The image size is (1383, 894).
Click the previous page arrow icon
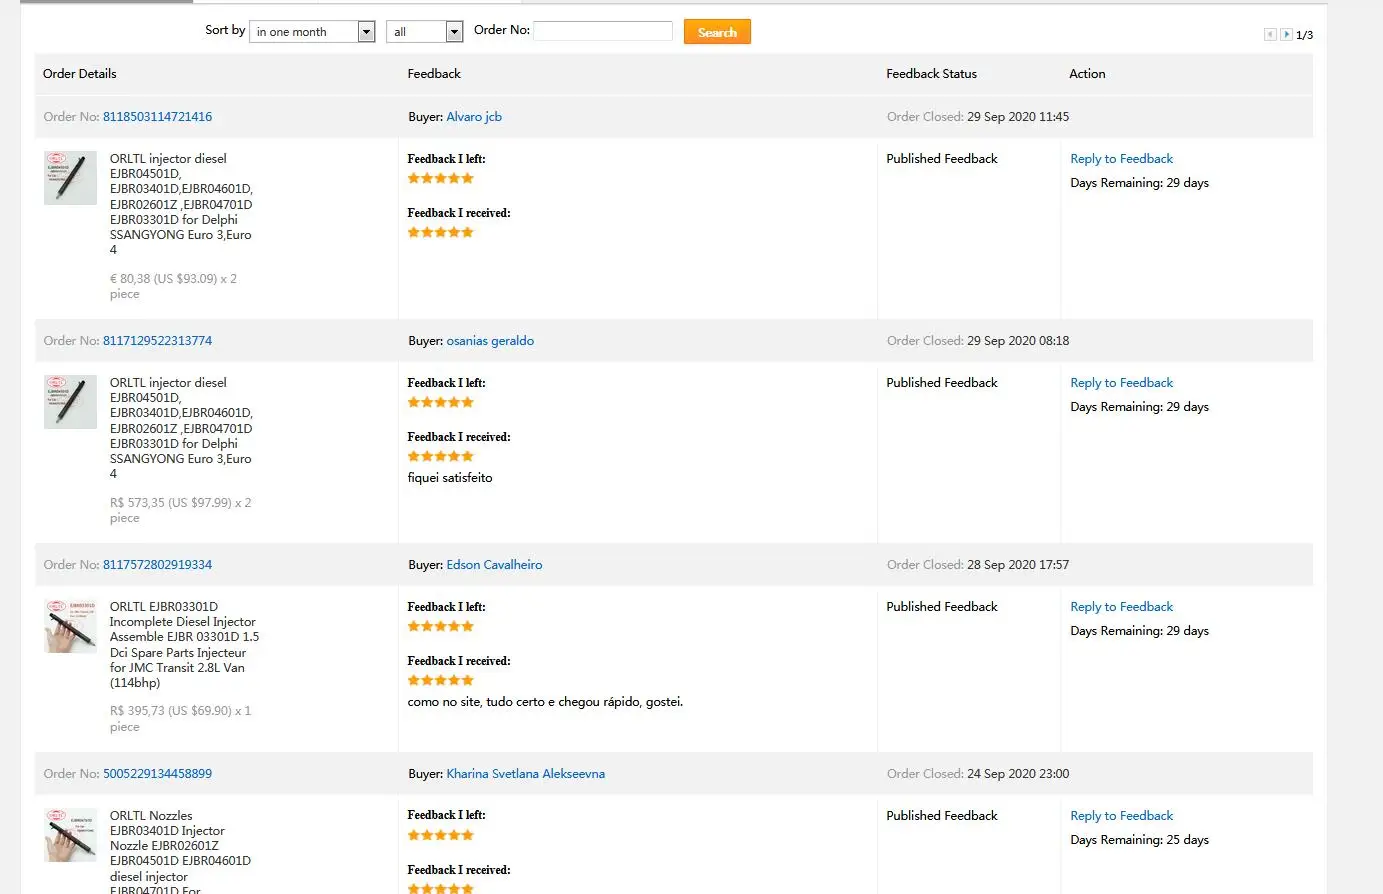point(1270,35)
